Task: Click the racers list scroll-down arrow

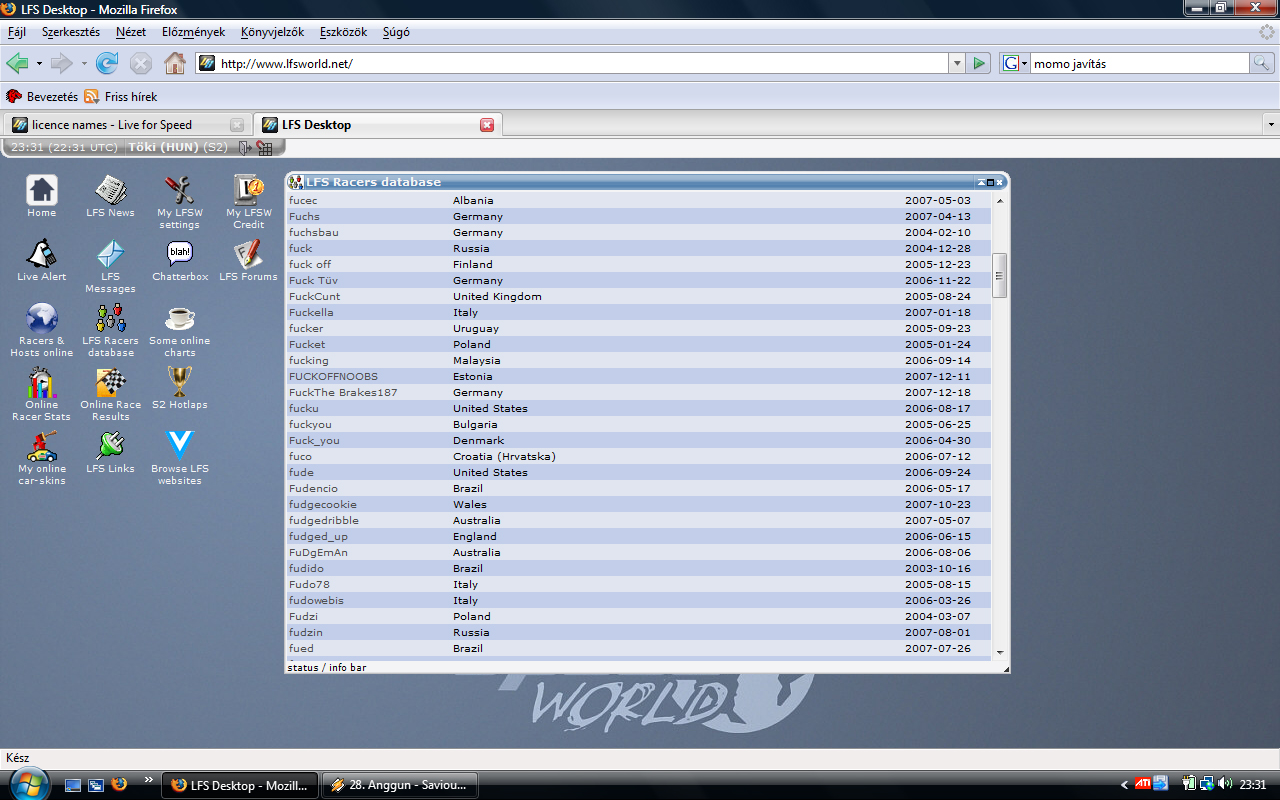Action: tap(999, 653)
